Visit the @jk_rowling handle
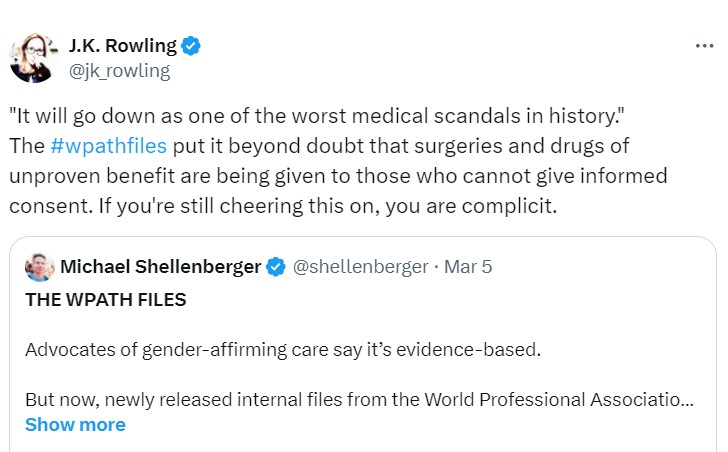The image size is (728, 452). pyautogui.click(x=120, y=70)
